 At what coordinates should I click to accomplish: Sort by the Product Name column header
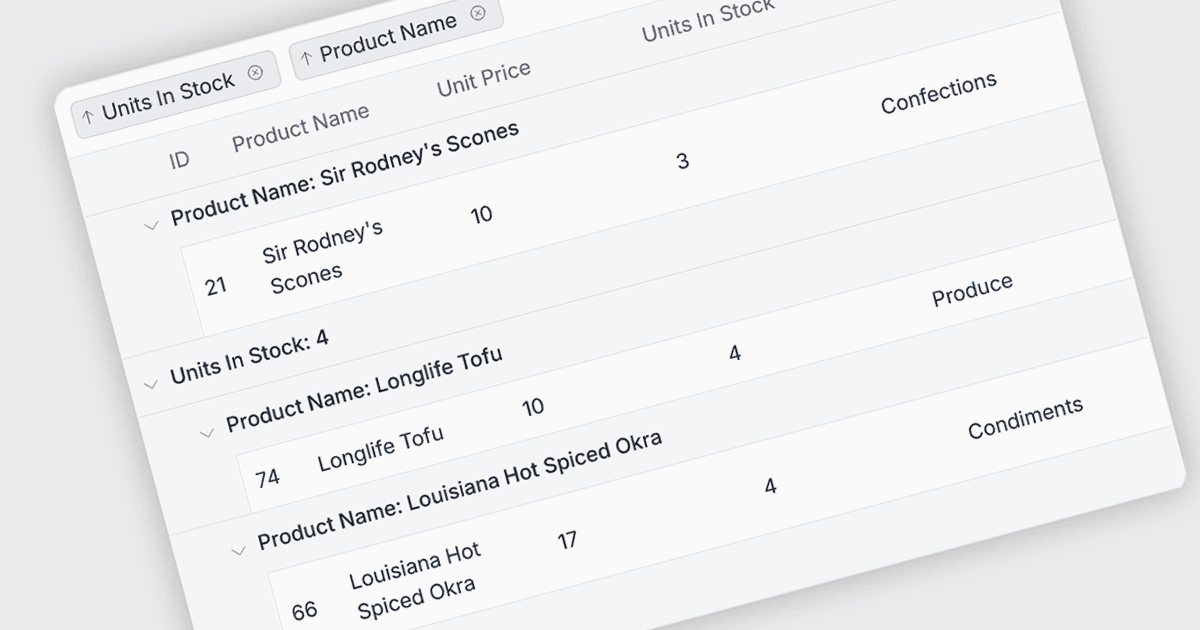[301, 128]
